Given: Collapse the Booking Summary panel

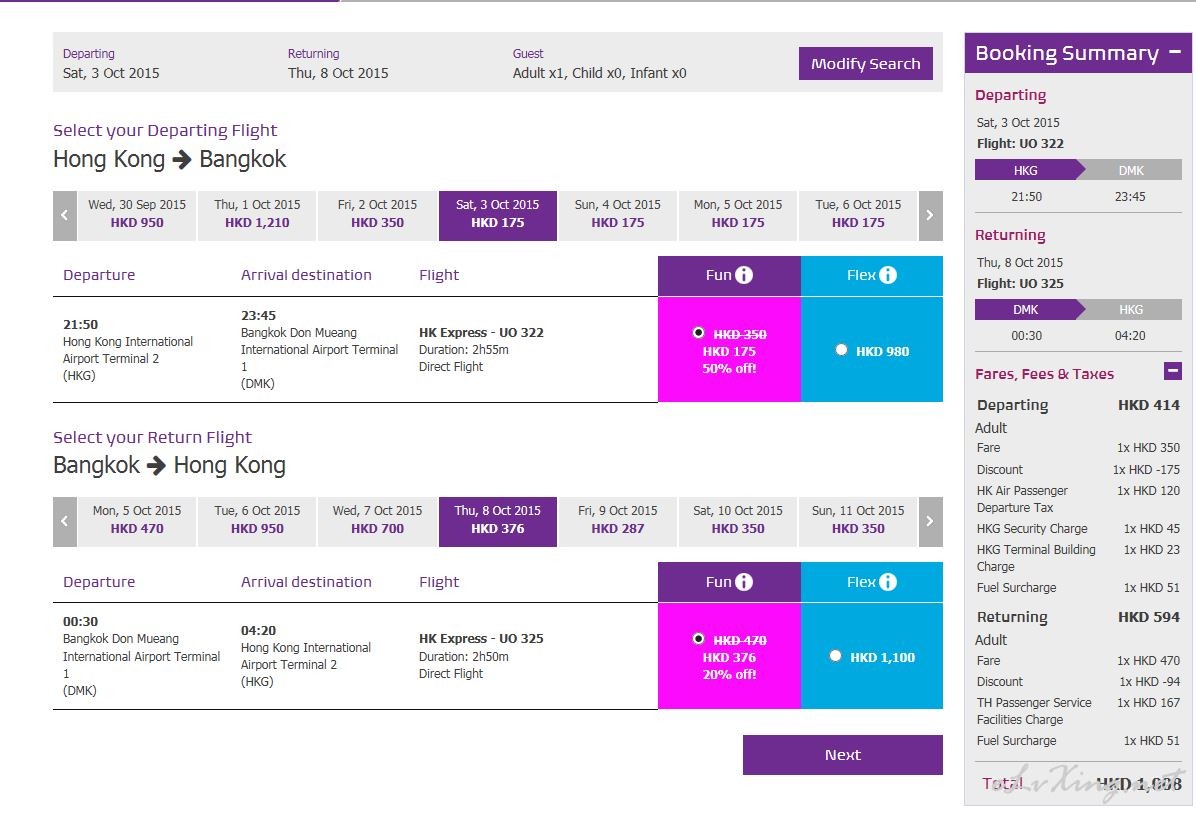Looking at the screenshot, I should pyautogui.click(x=1174, y=53).
